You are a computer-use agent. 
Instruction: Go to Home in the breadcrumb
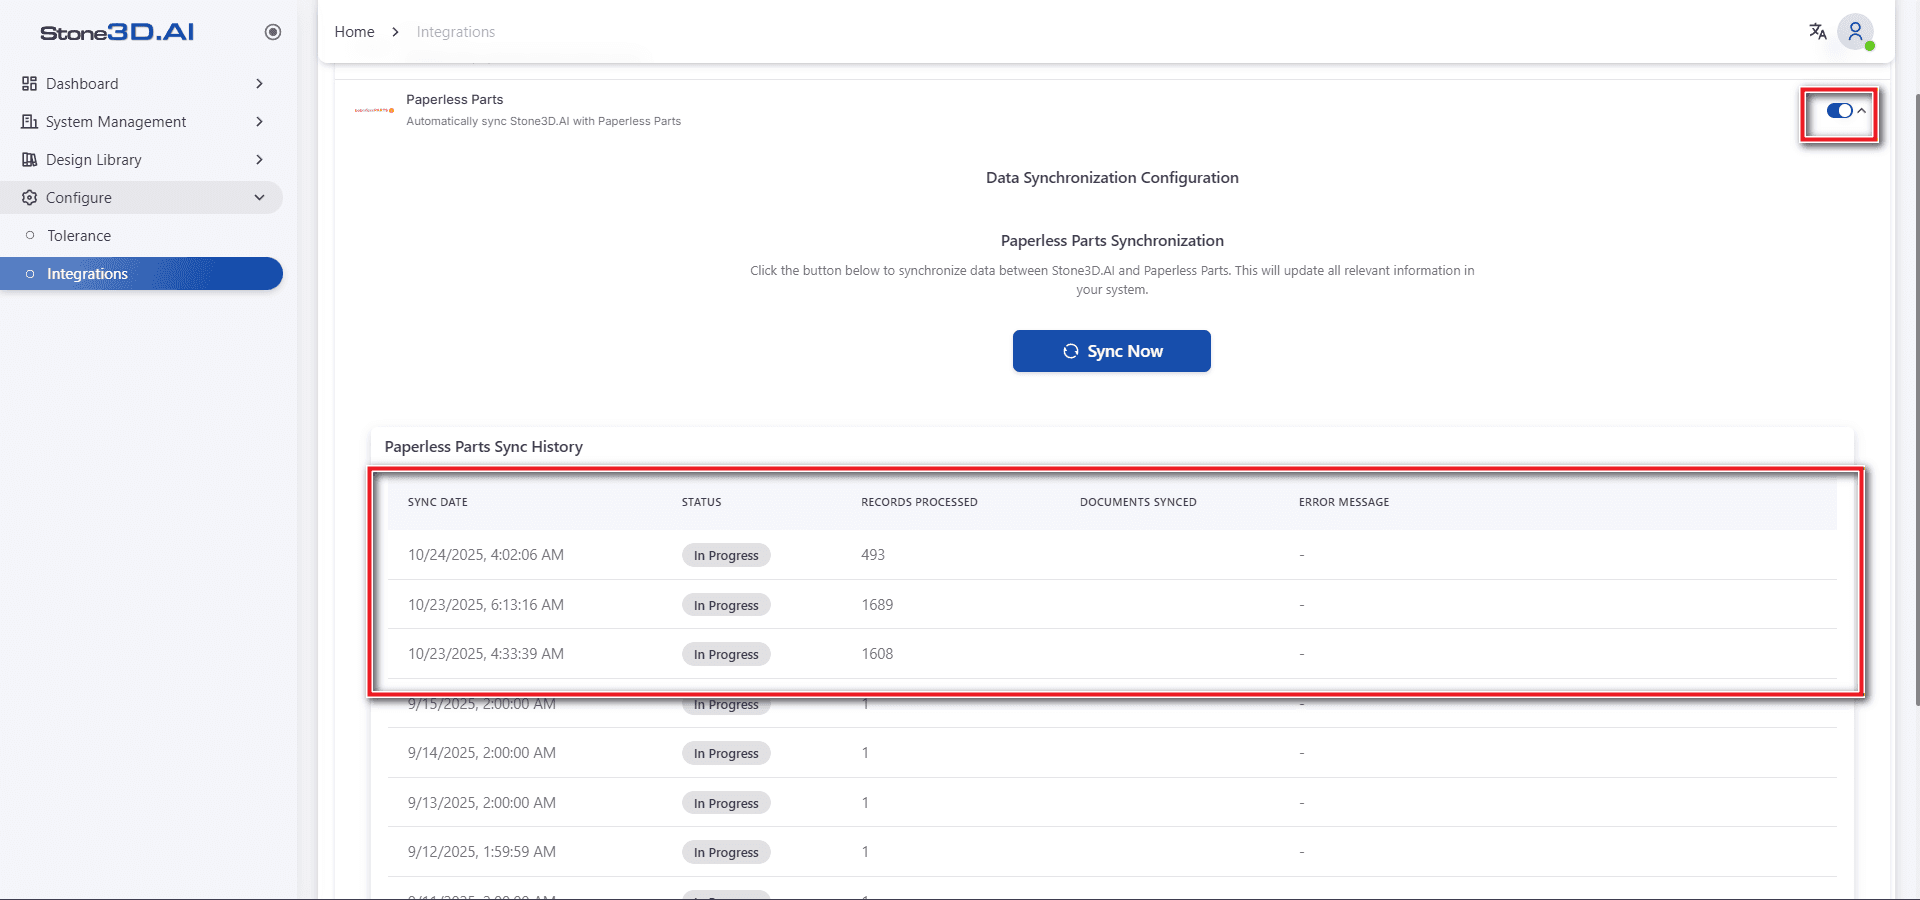pos(354,32)
